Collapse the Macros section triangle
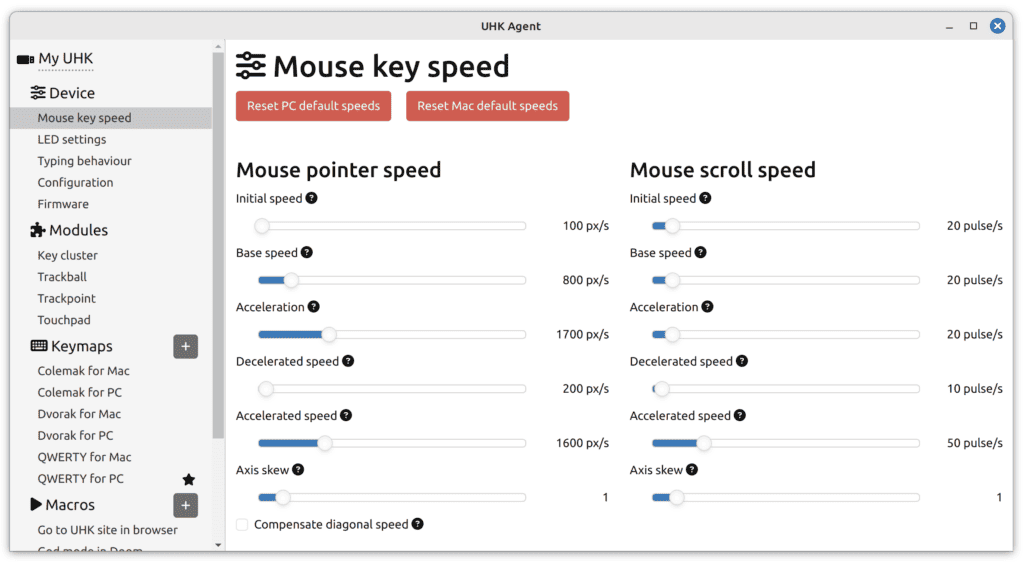Image resolution: width=1024 pixels, height=563 pixels. pos(37,505)
